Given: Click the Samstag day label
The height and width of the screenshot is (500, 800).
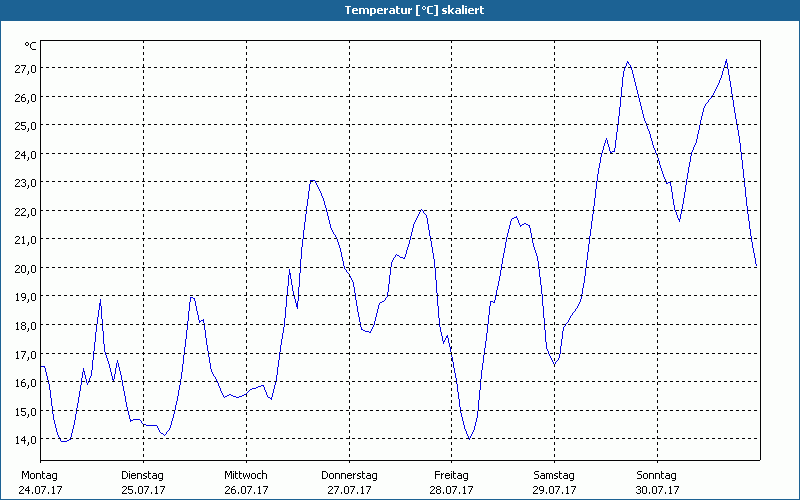Looking at the screenshot, I should (x=554, y=475).
